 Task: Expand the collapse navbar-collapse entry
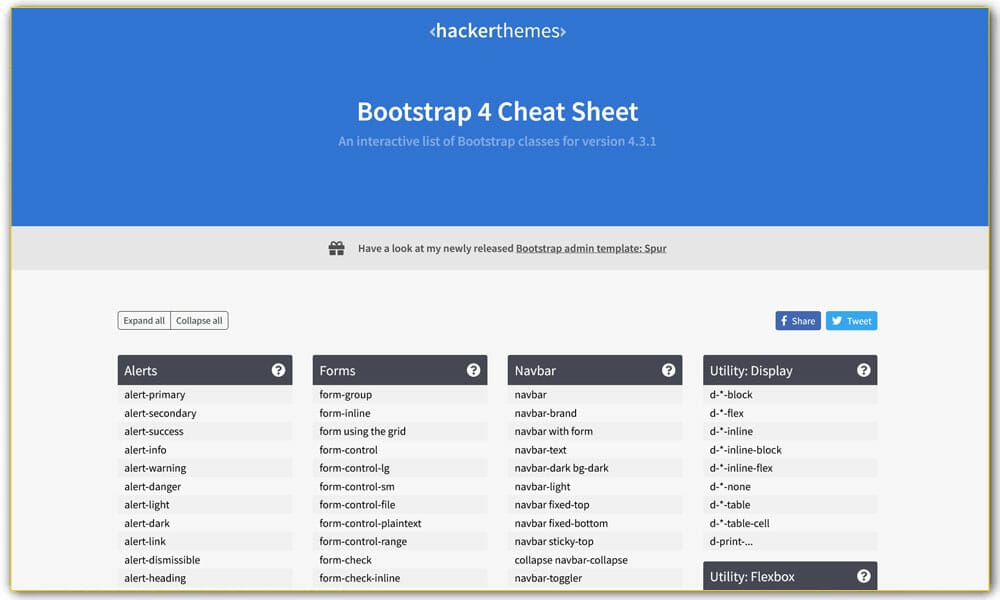(595, 559)
